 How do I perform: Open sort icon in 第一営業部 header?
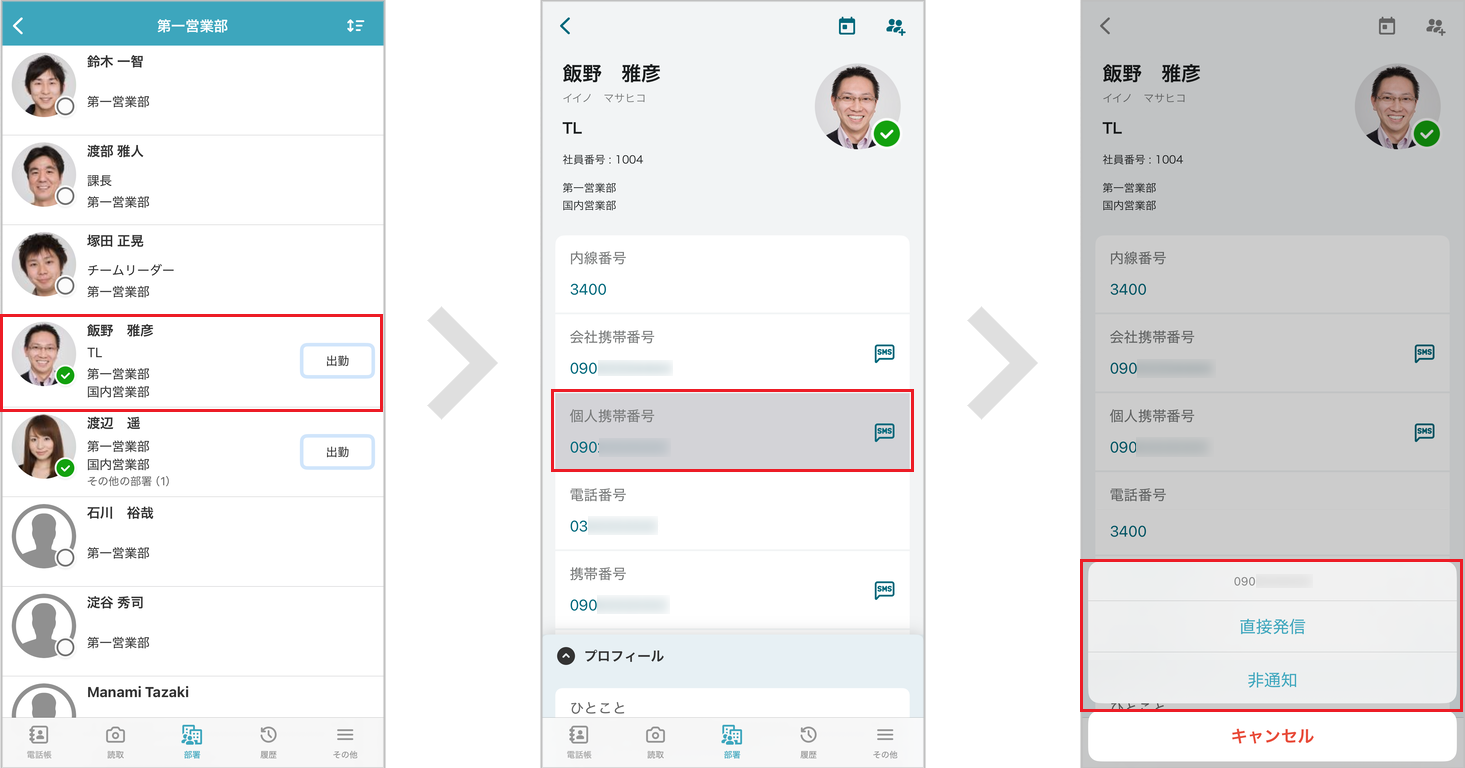pyautogui.click(x=355, y=26)
